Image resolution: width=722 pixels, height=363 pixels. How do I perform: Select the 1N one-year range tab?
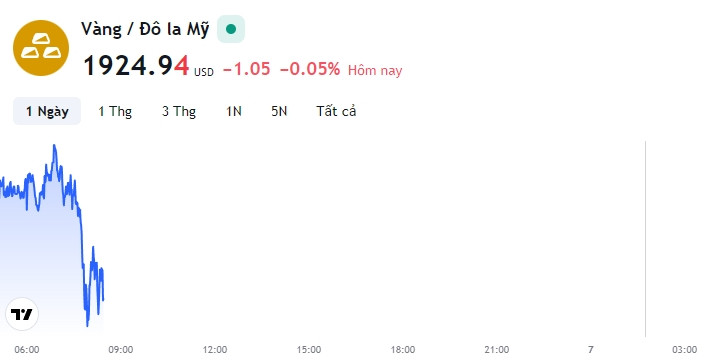(233, 111)
